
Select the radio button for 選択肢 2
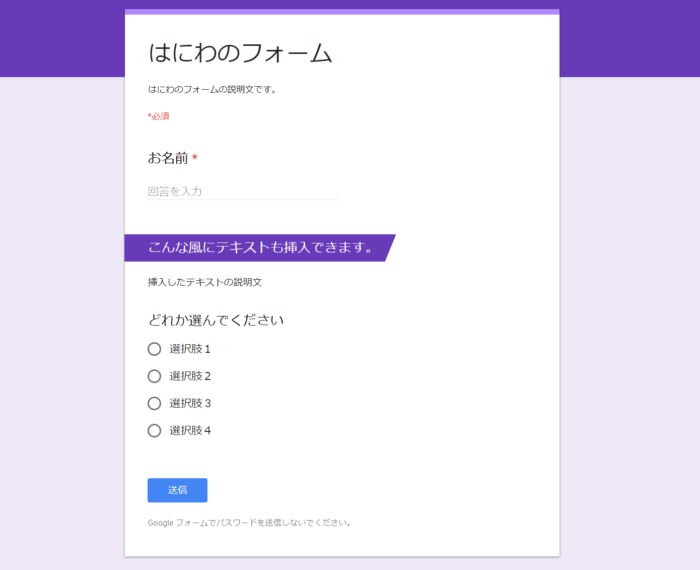pos(154,376)
